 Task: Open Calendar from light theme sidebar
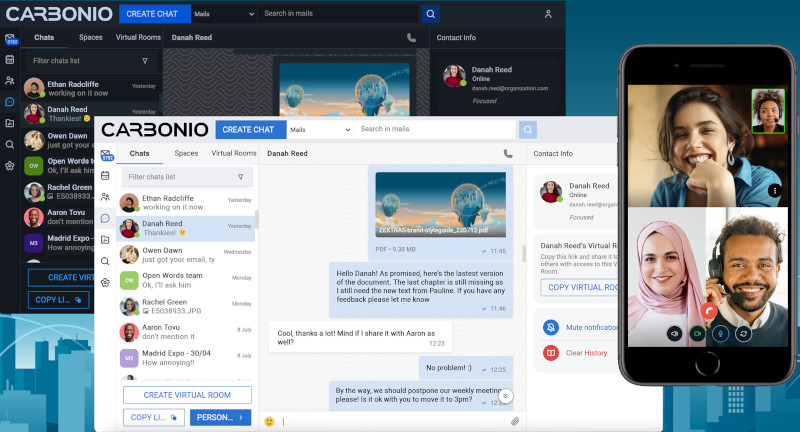point(106,176)
